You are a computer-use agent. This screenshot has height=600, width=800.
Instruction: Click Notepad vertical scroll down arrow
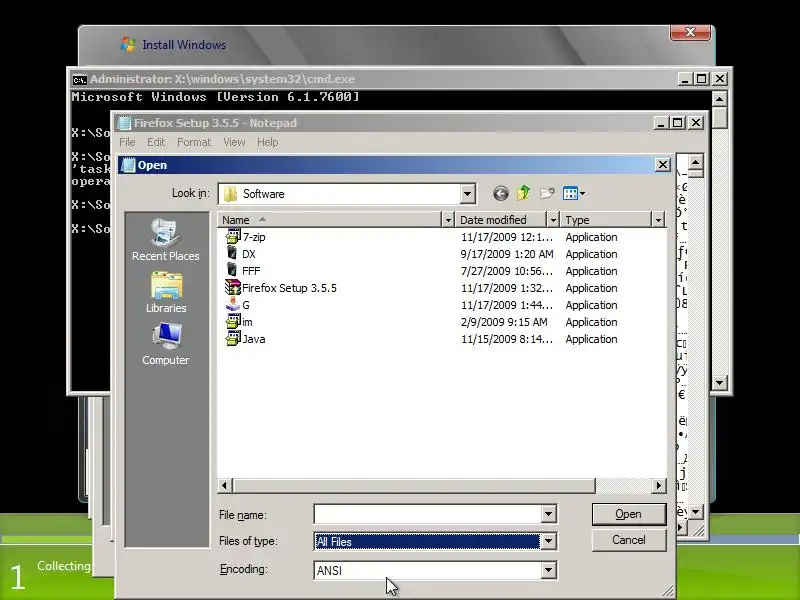point(695,511)
